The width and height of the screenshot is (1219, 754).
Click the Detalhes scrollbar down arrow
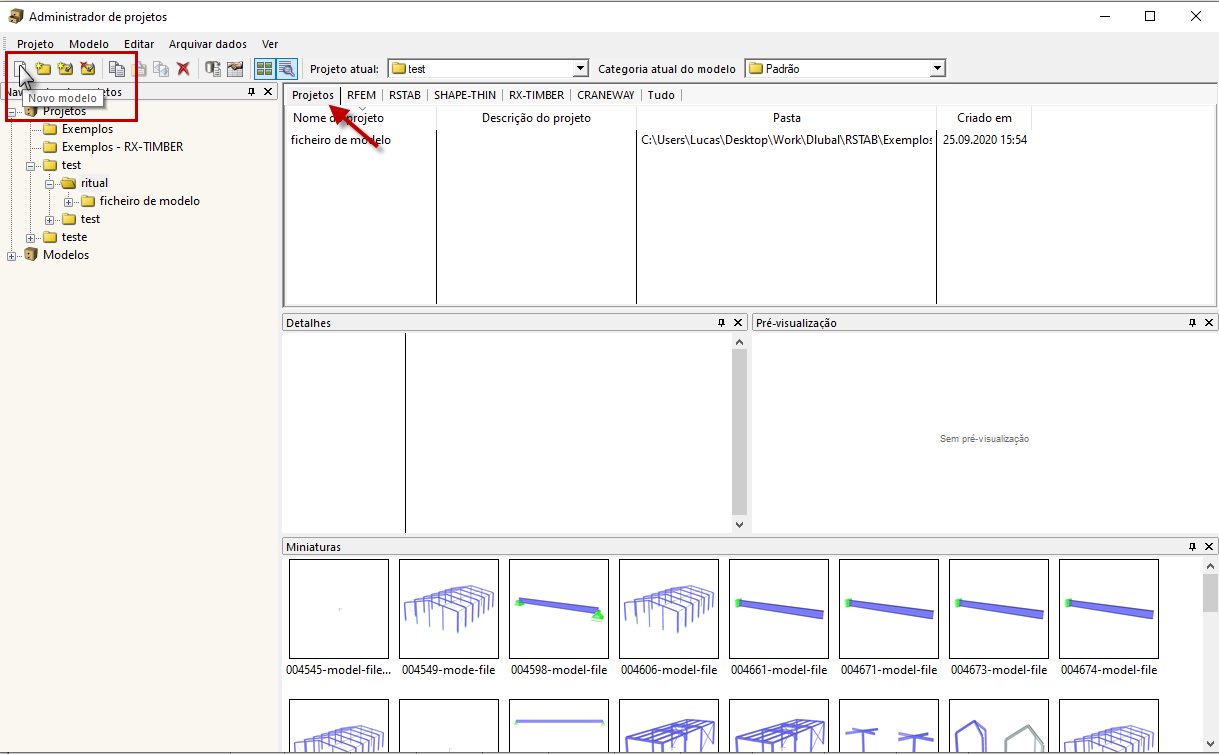(739, 524)
